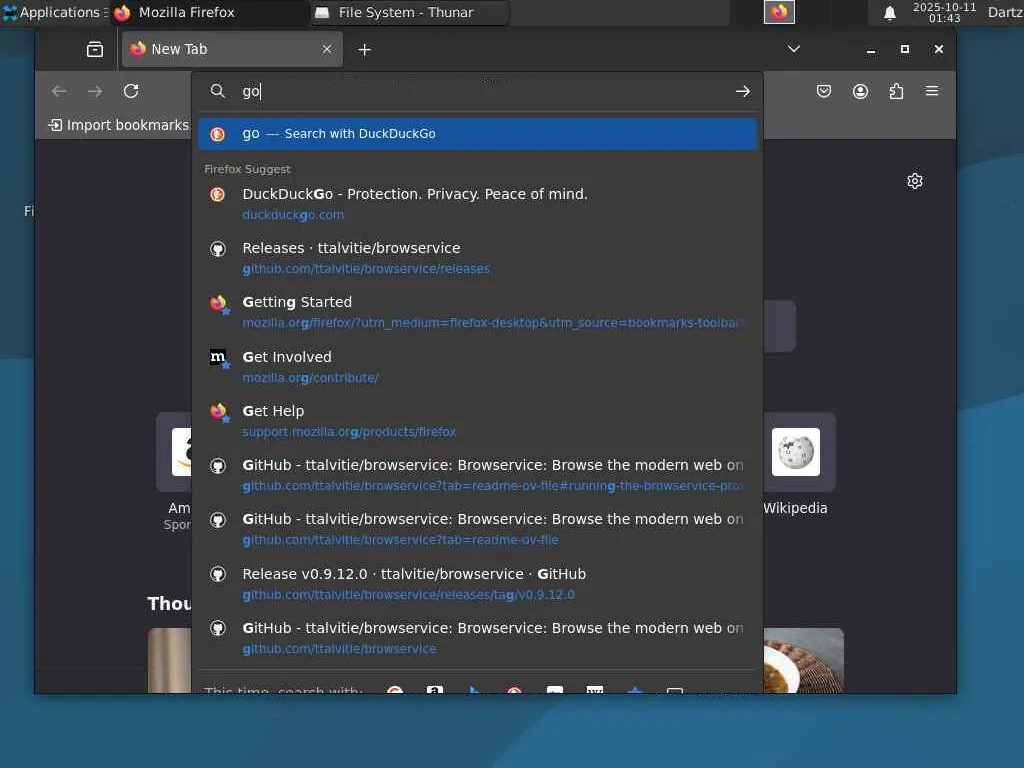This screenshot has width=1024, height=768.
Task: Click GitHub icon beside Releases suggestion
Action: [217, 249]
